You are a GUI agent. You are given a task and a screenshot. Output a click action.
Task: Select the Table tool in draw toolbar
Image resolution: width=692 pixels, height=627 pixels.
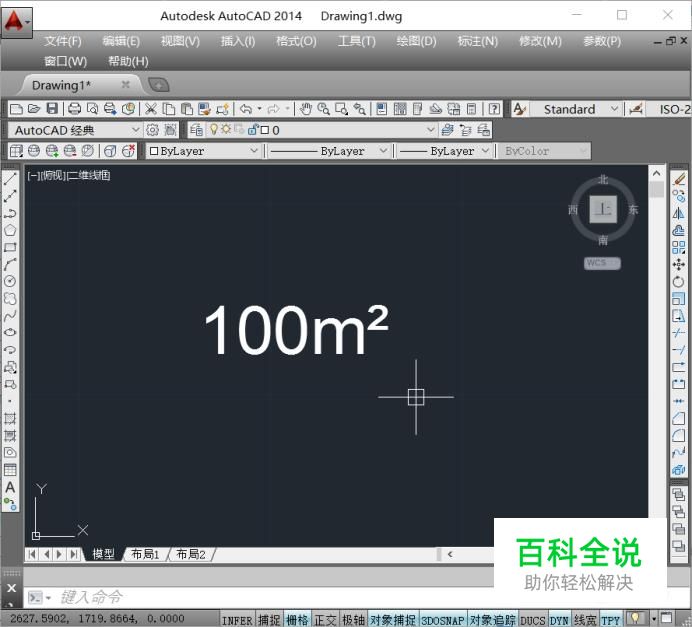click(10, 470)
